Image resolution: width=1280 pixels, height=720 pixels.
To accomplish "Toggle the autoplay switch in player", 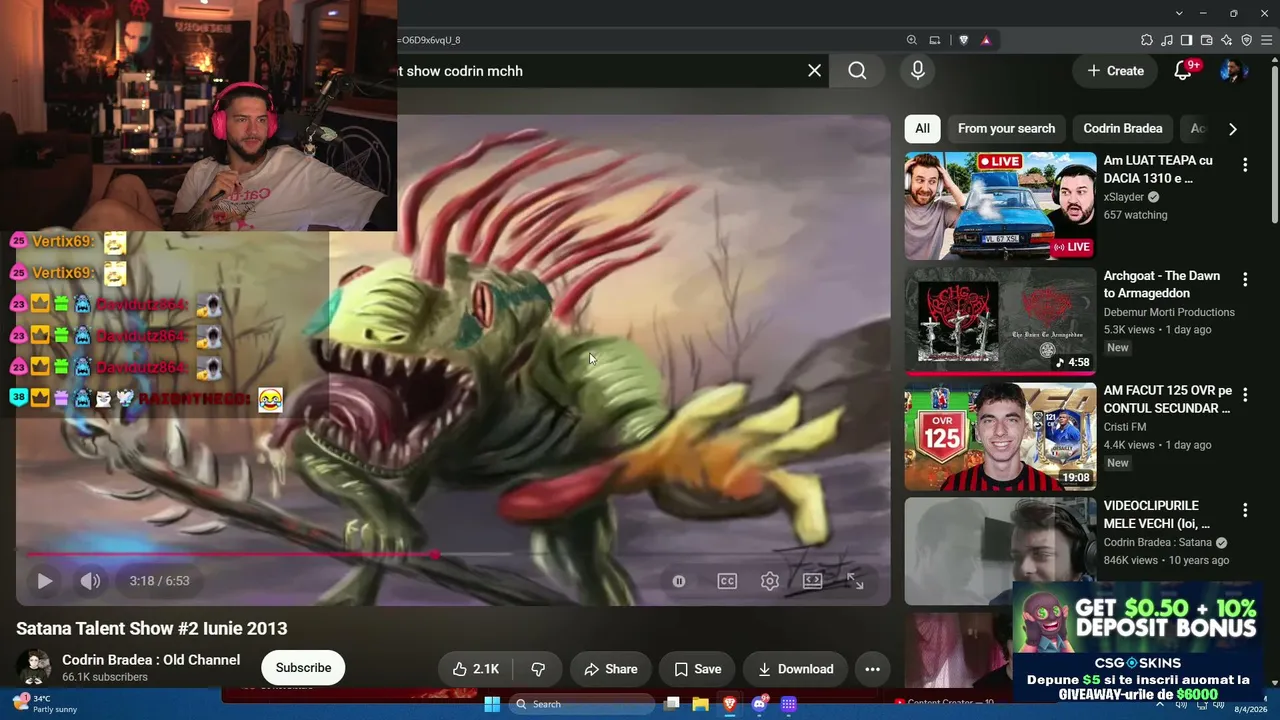I will point(679,581).
